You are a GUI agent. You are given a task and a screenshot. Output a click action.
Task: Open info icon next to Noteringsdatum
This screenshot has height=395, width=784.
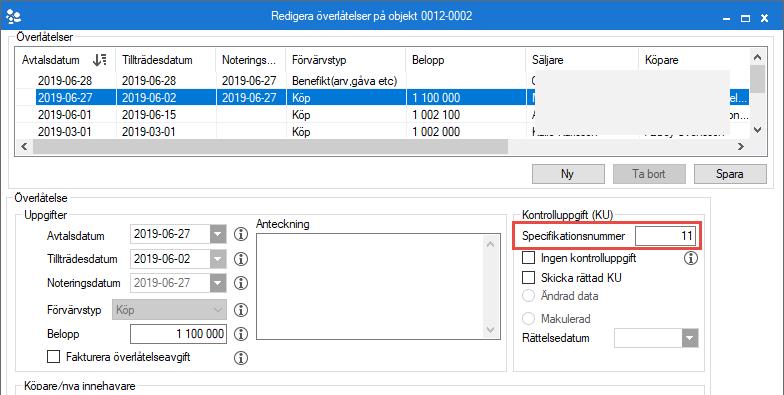pos(241,283)
